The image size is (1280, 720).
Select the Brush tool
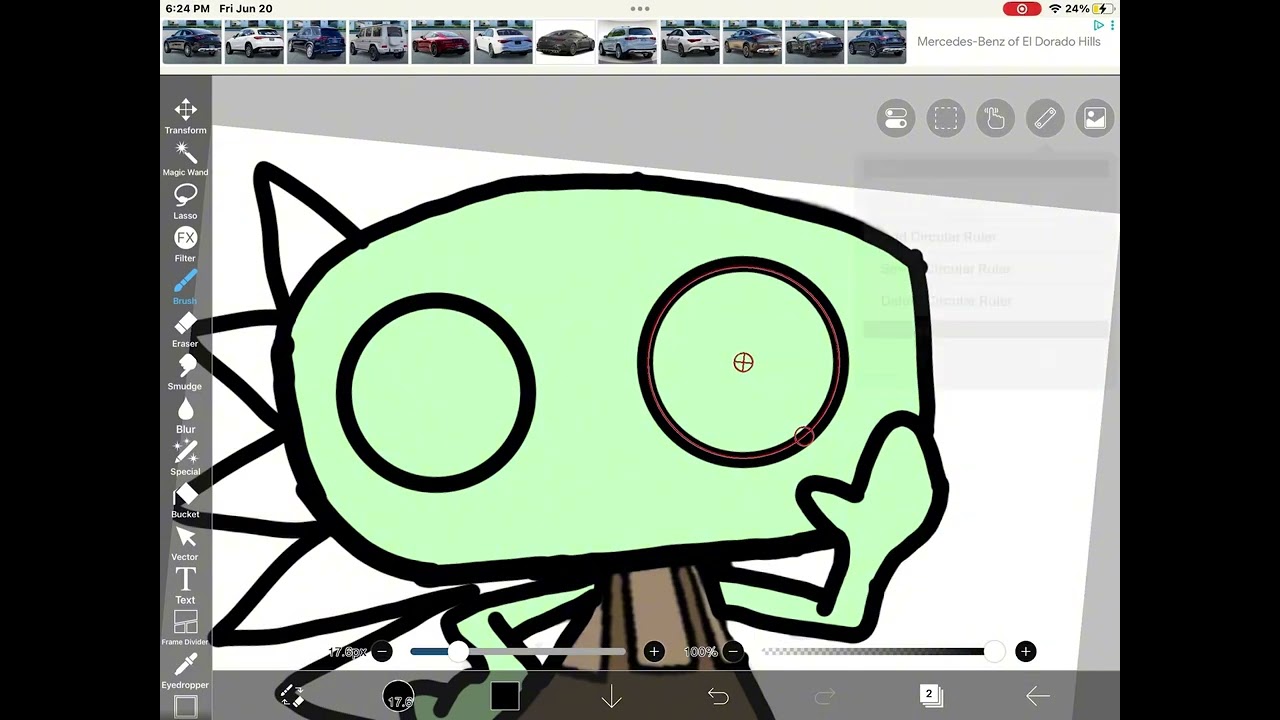(x=185, y=288)
